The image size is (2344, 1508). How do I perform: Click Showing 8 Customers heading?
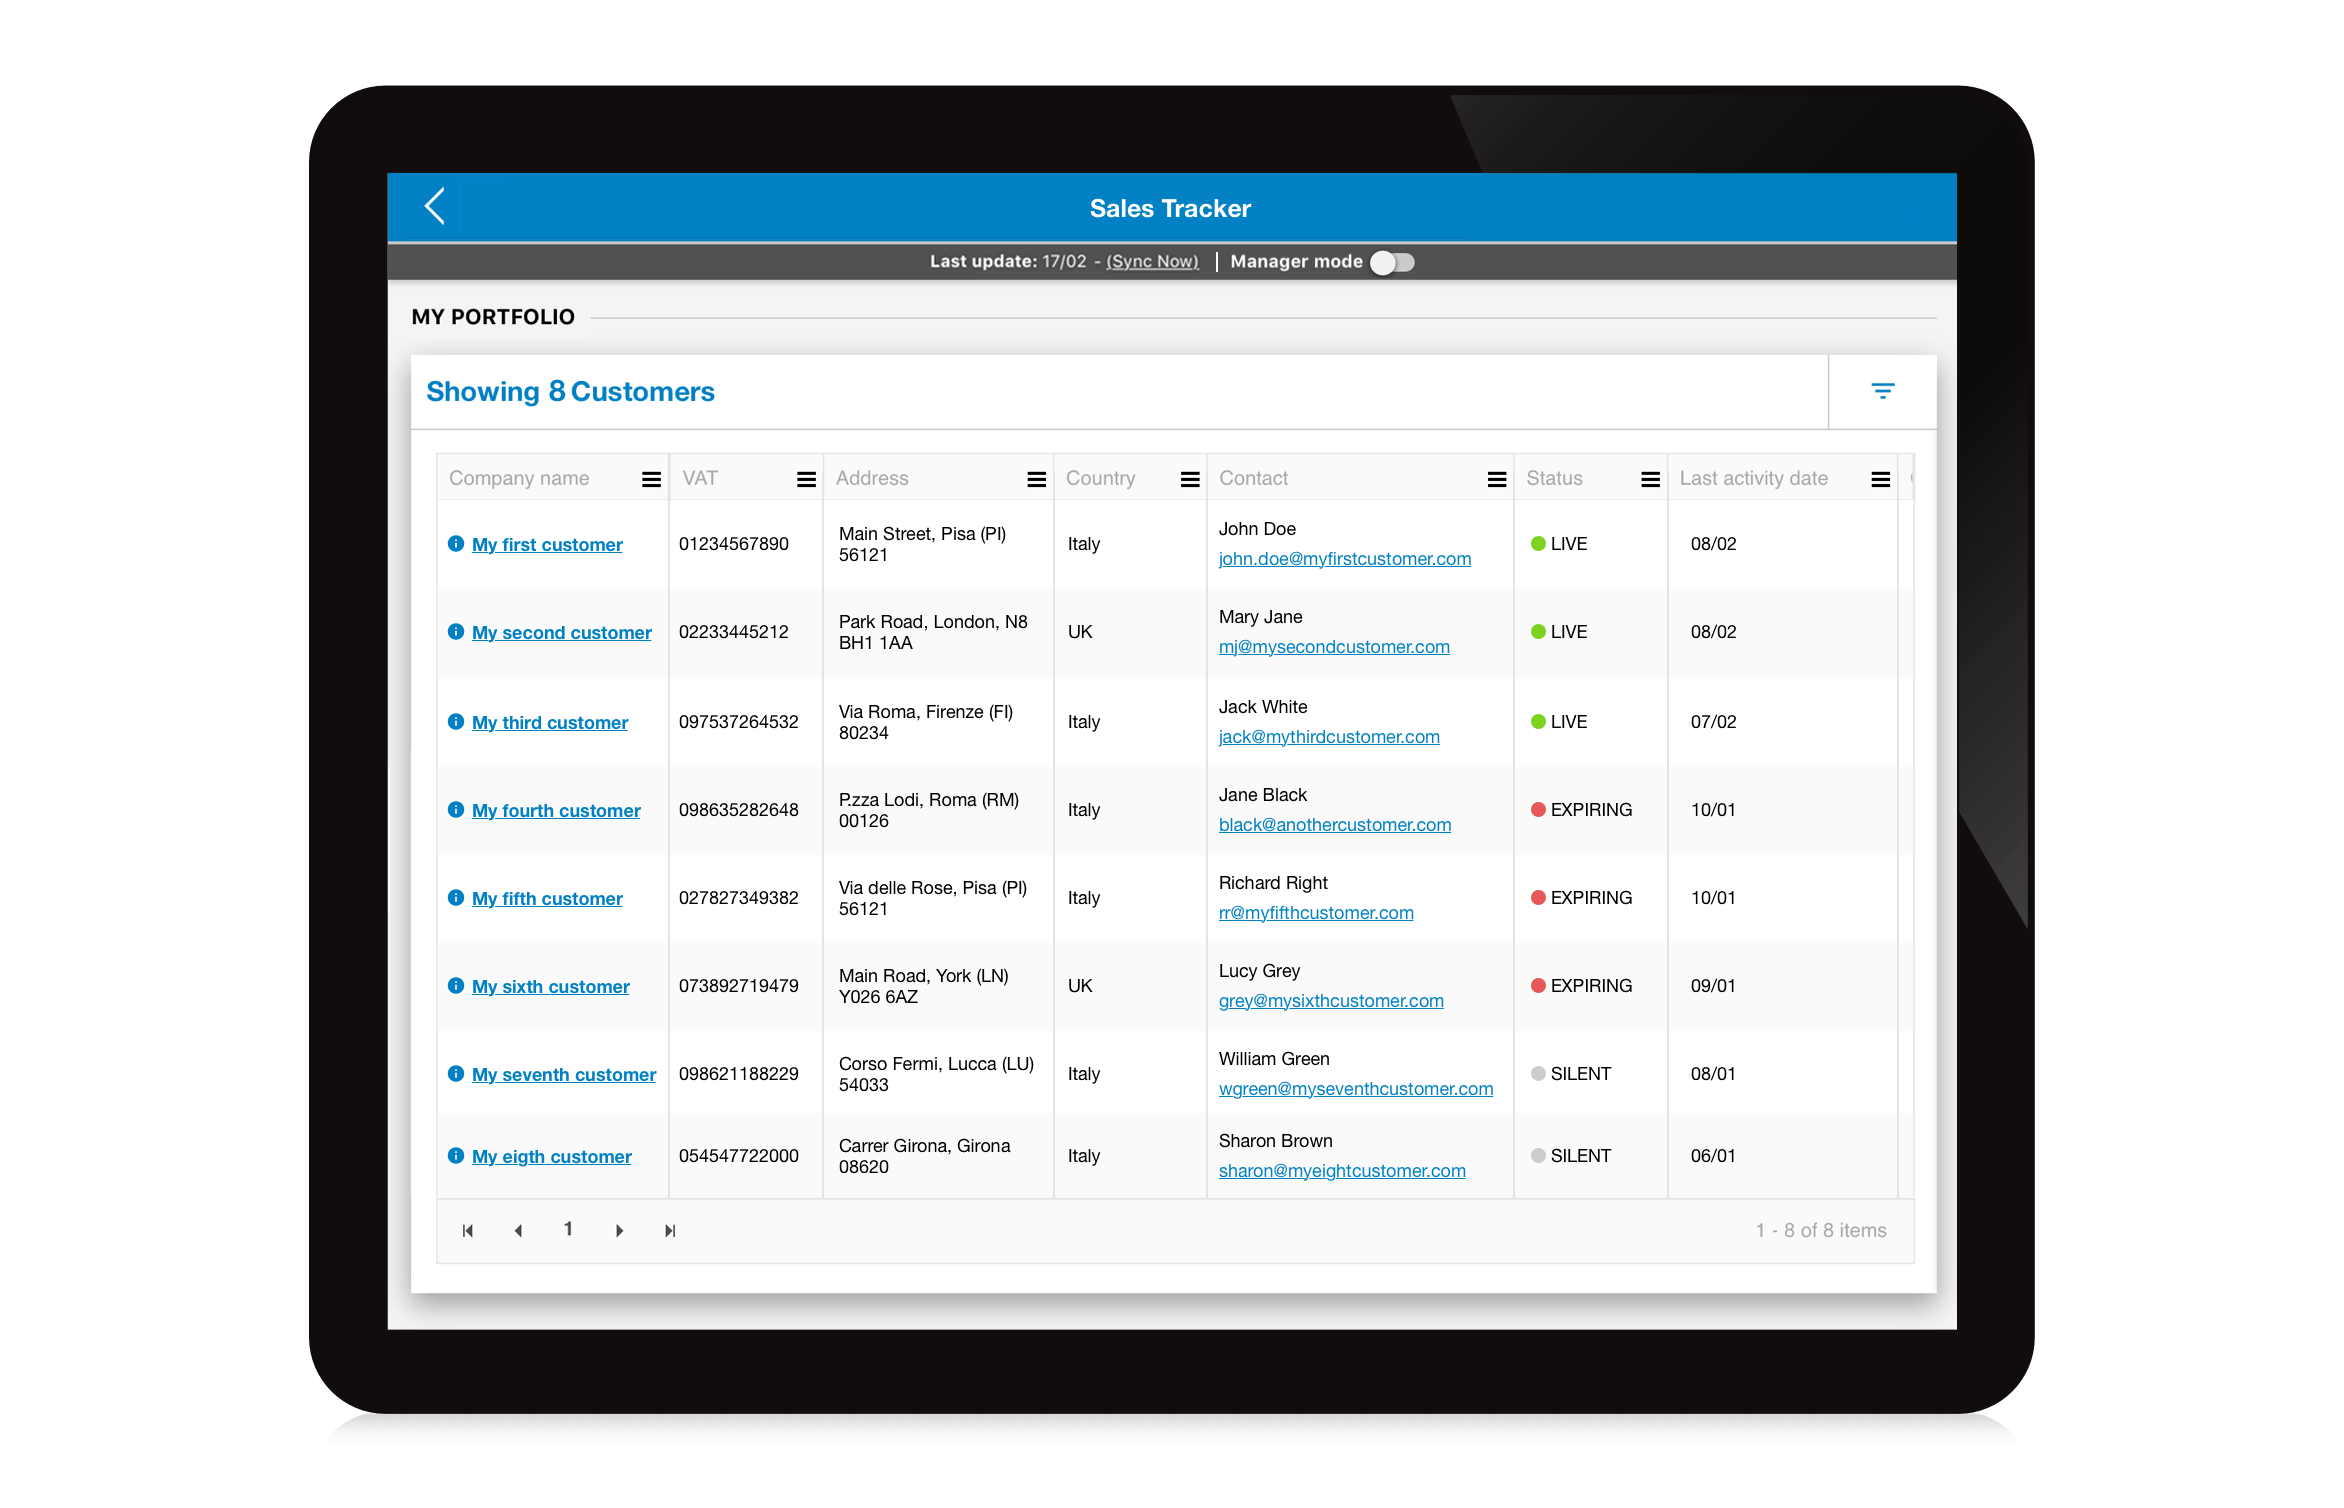click(x=570, y=392)
